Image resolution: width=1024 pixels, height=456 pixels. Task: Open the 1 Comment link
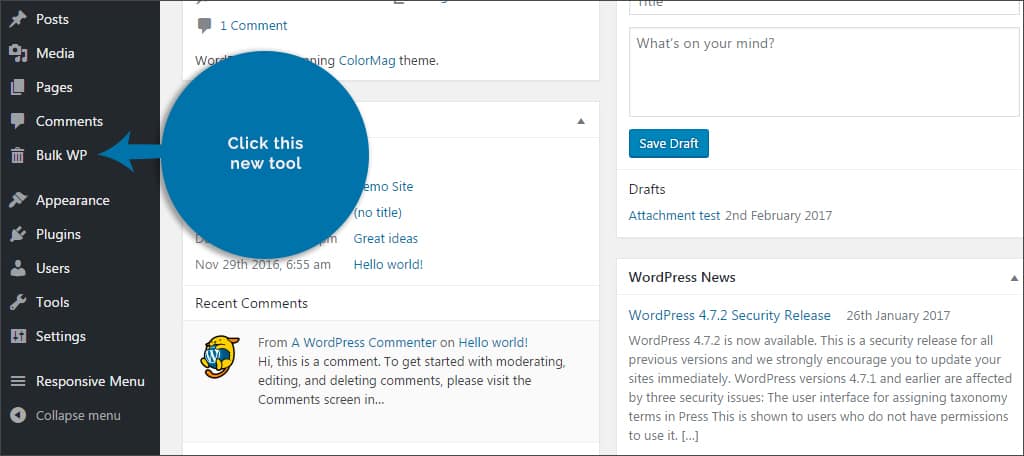(x=253, y=25)
